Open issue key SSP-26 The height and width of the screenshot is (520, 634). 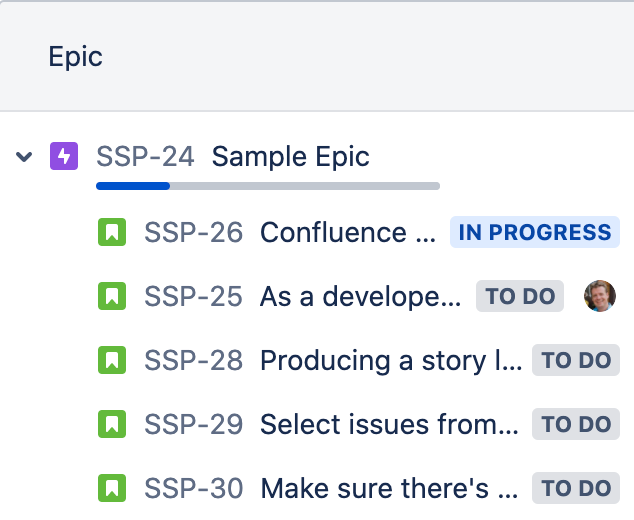click(x=194, y=233)
